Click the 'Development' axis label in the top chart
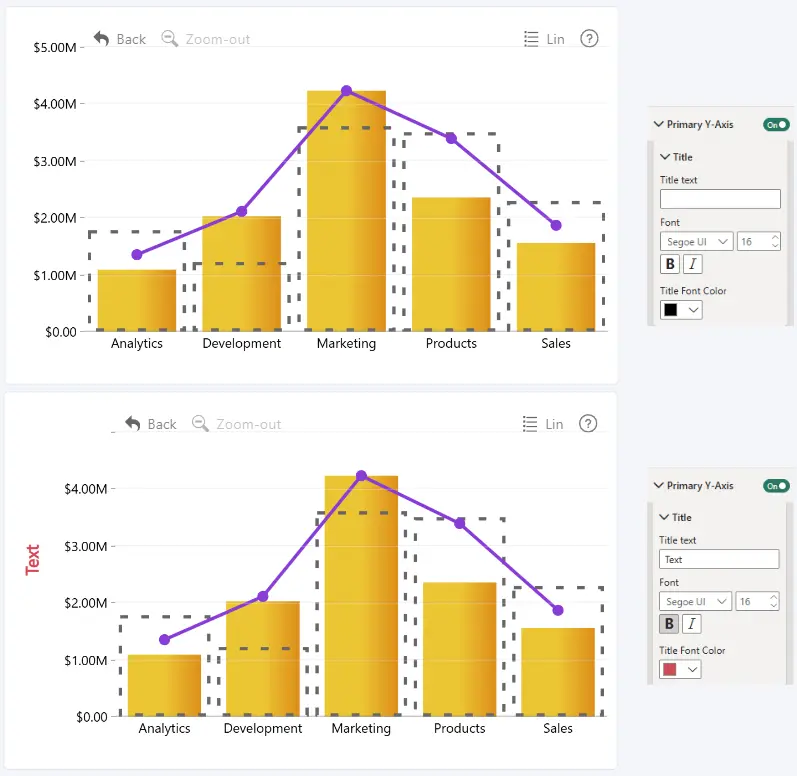 [x=241, y=344]
